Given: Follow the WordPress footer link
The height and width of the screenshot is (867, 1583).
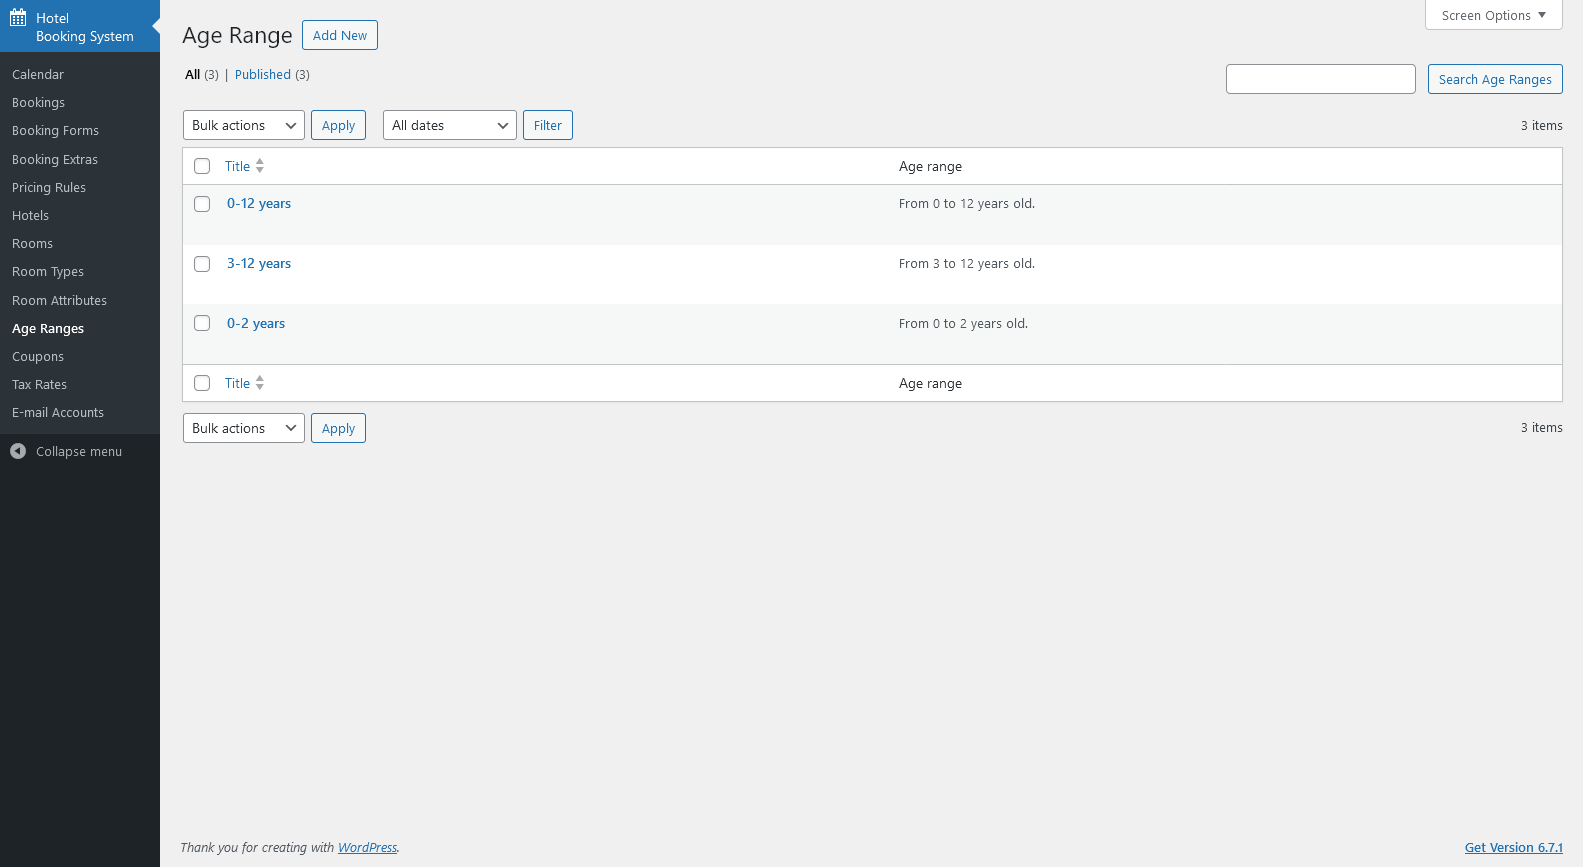Looking at the screenshot, I should (367, 847).
